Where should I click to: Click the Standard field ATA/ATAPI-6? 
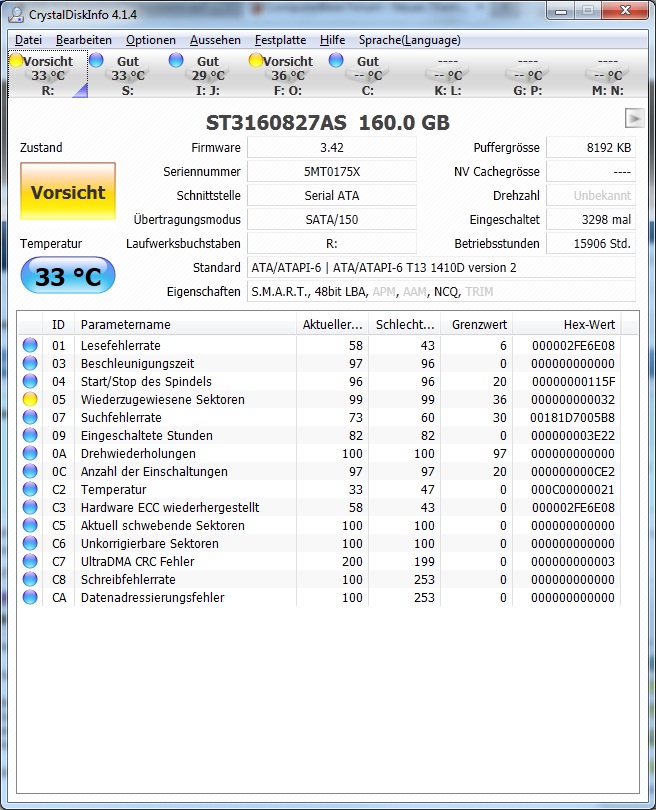click(x=442, y=268)
